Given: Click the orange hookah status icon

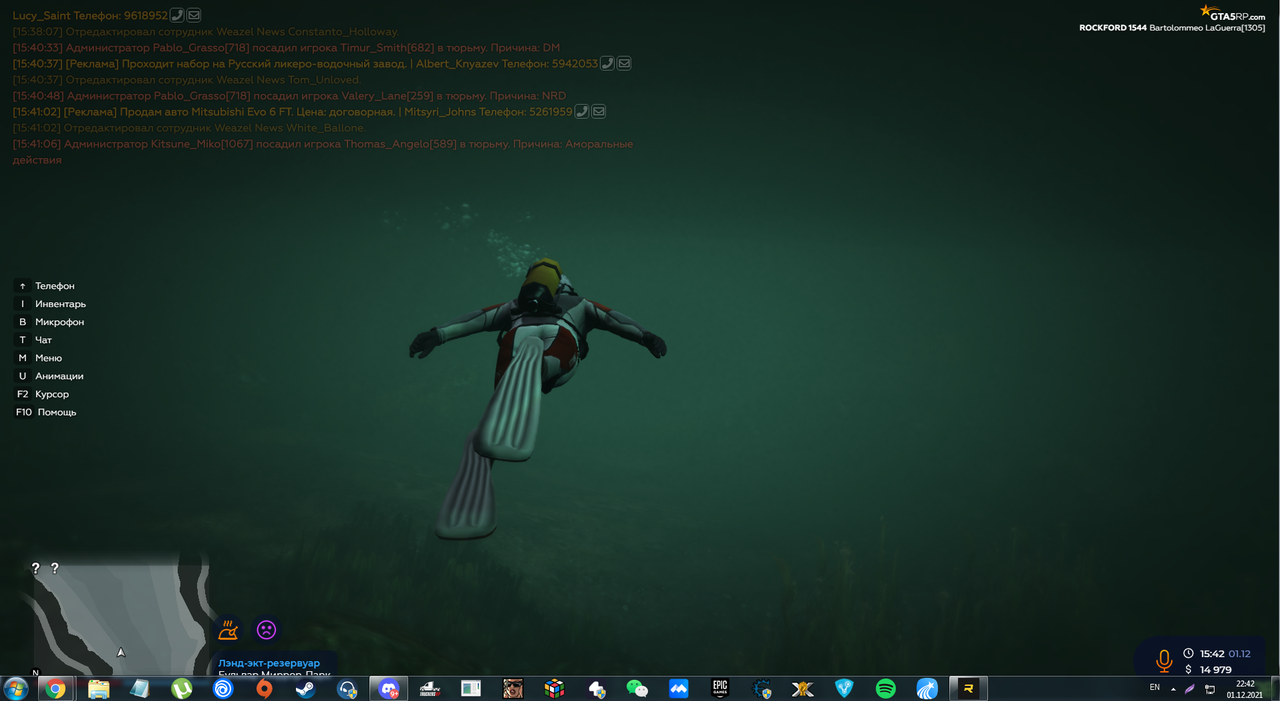Looking at the screenshot, I should (x=228, y=630).
